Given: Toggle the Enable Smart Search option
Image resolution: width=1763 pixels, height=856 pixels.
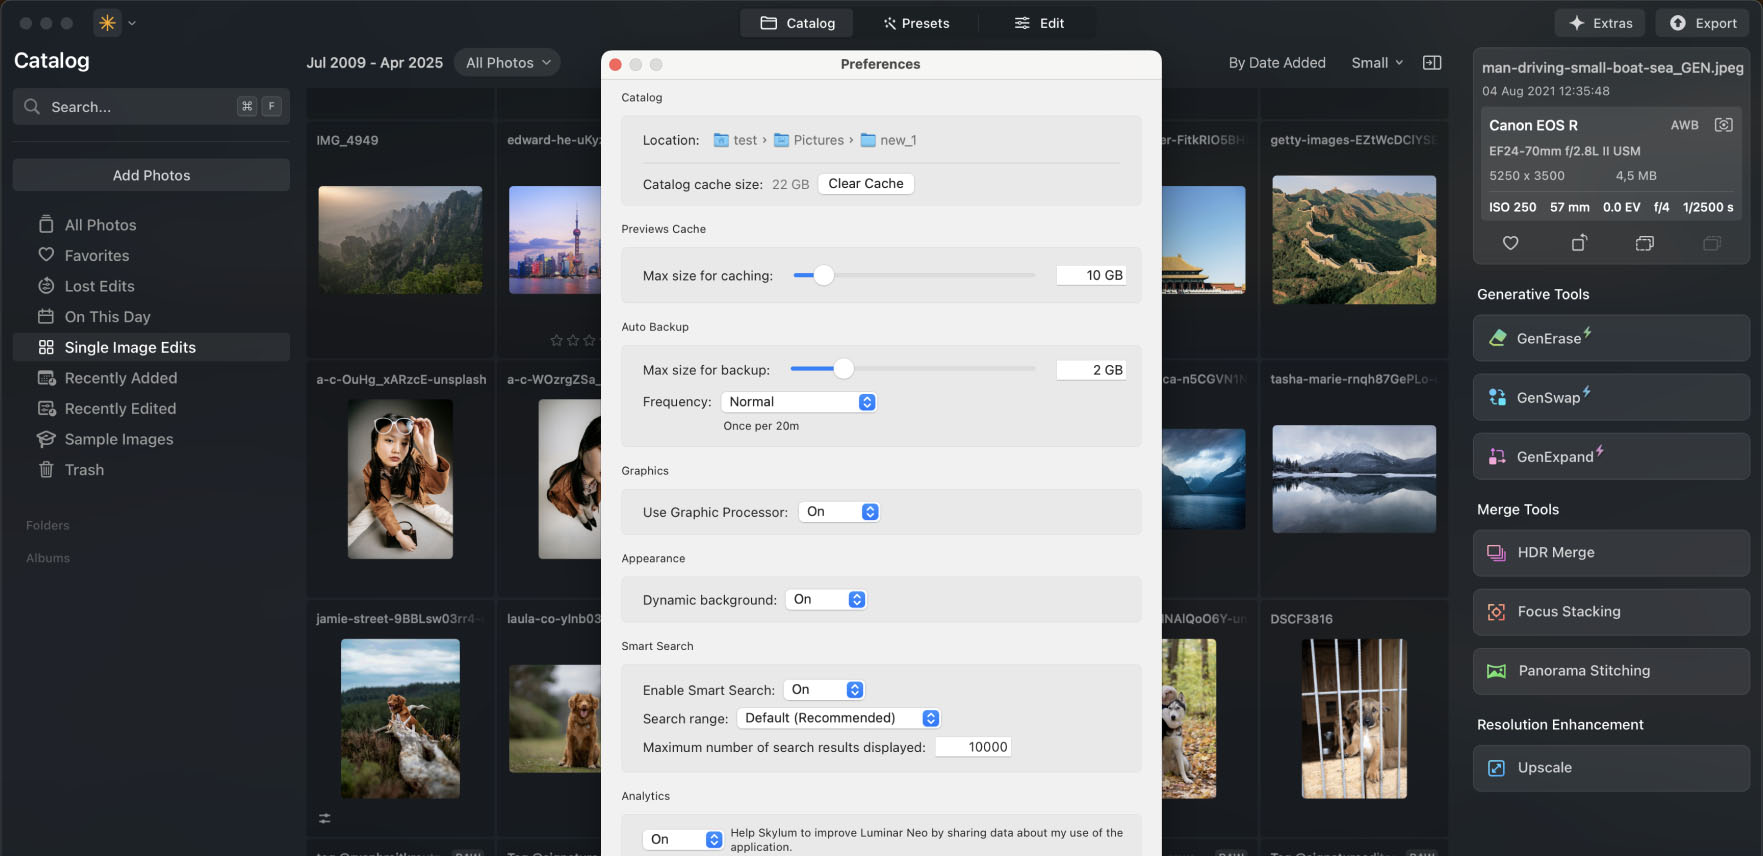Looking at the screenshot, I should [x=824, y=690].
